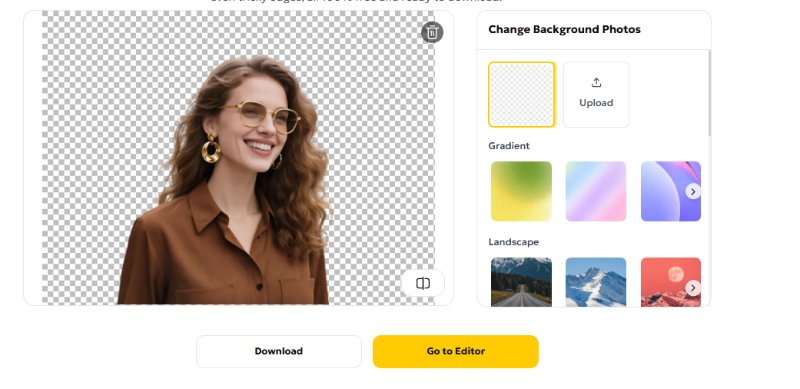This screenshot has height=389, width=800.
Task: Click the Download button
Action: [x=279, y=351]
